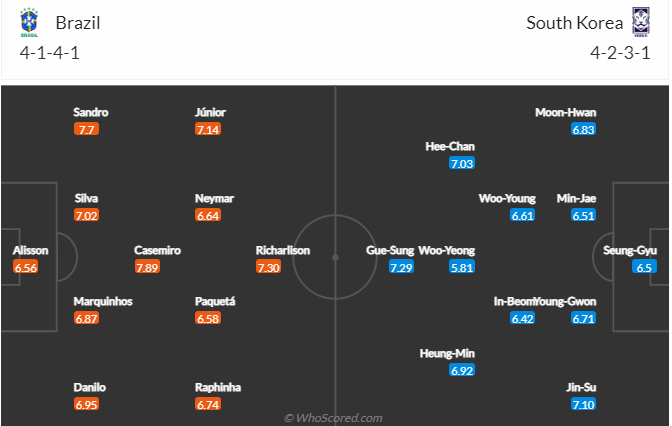The image size is (672, 426).
Task: Click Raphinha's 6.74 rating badge
Action: tap(208, 404)
